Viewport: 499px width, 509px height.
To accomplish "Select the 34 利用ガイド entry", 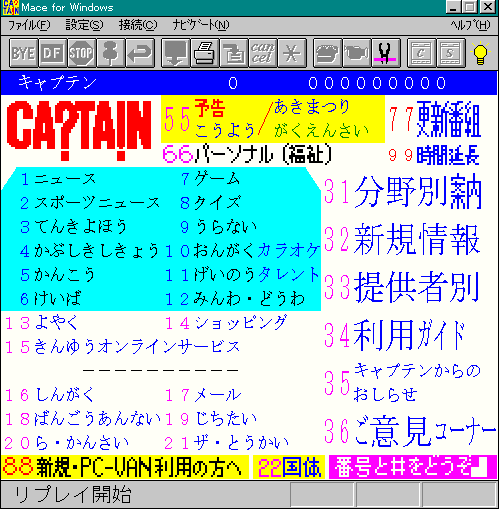I will [395, 335].
